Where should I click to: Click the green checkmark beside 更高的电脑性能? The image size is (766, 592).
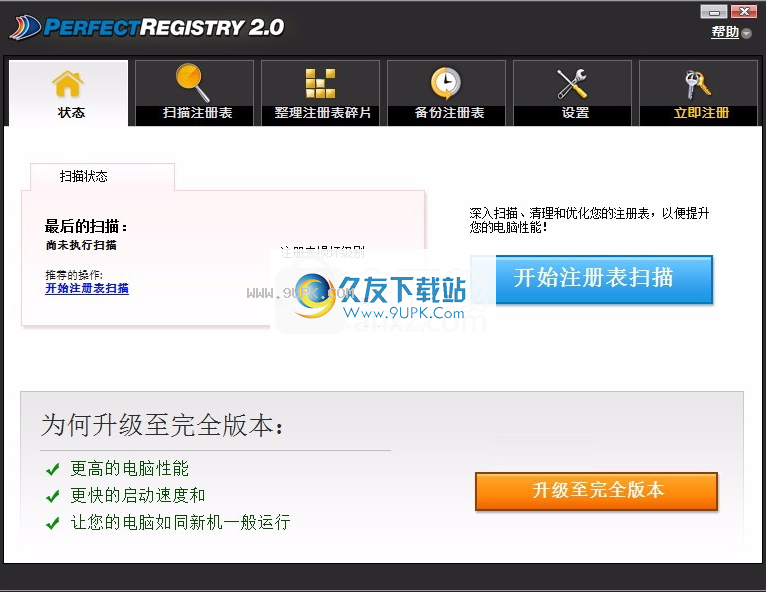tap(53, 469)
